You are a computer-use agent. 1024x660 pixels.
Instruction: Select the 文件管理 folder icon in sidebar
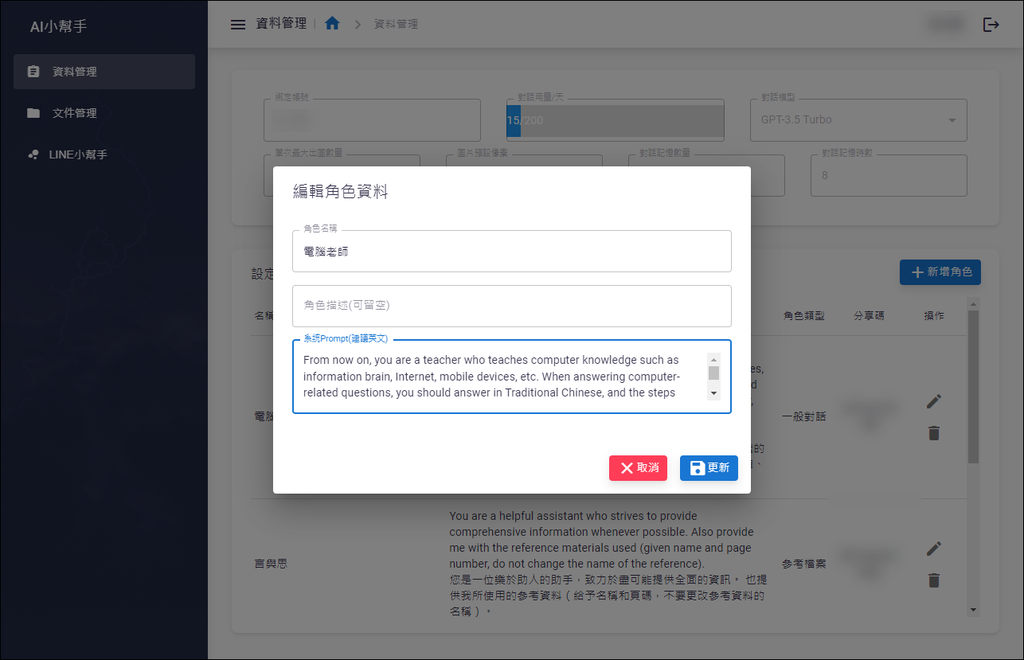click(x=34, y=113)
